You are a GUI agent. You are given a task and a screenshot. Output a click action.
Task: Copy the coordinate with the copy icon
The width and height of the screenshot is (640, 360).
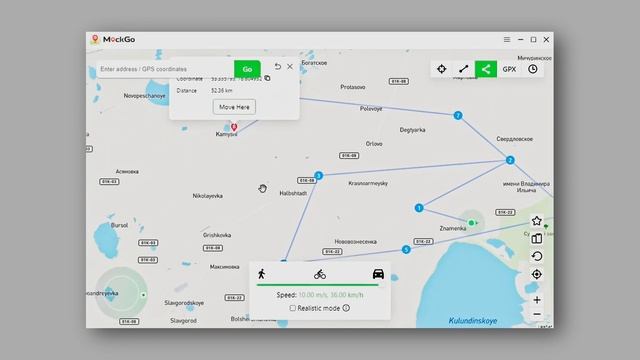(267, 78)
